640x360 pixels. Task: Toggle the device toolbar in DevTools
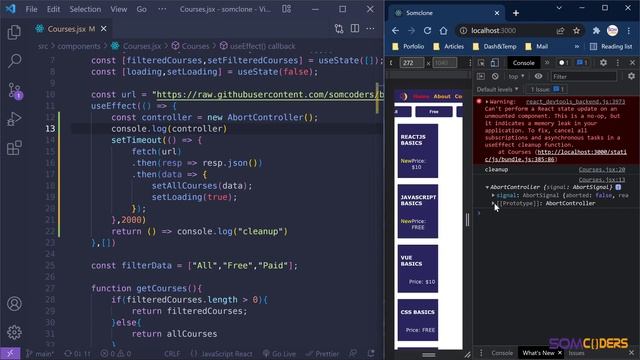click(495, 63)
